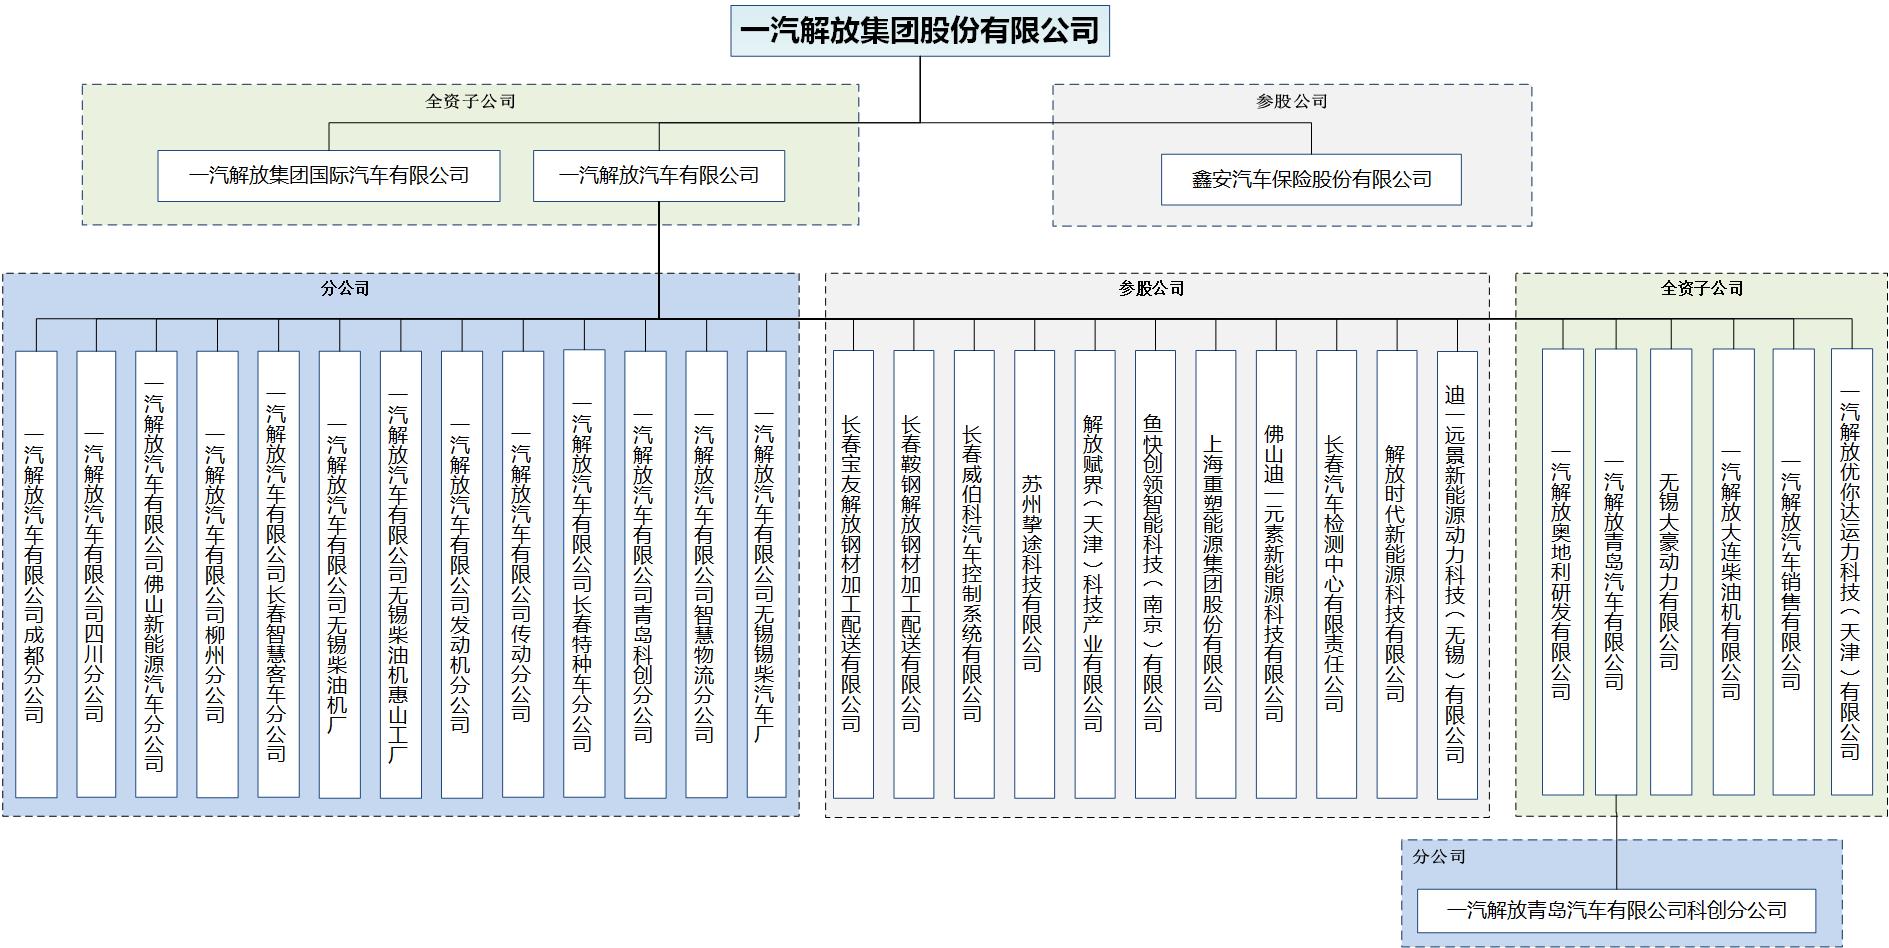Click 一汽解放汽车有限公司四川分公司 box
The image size is (1889, 948).
[96, 574]
